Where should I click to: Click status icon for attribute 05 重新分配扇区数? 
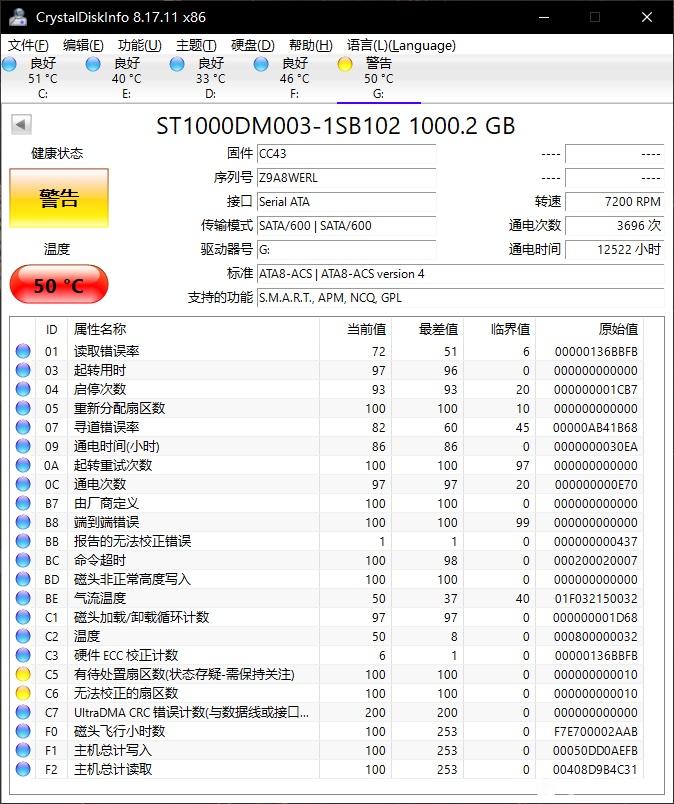[x=23, y=408]
